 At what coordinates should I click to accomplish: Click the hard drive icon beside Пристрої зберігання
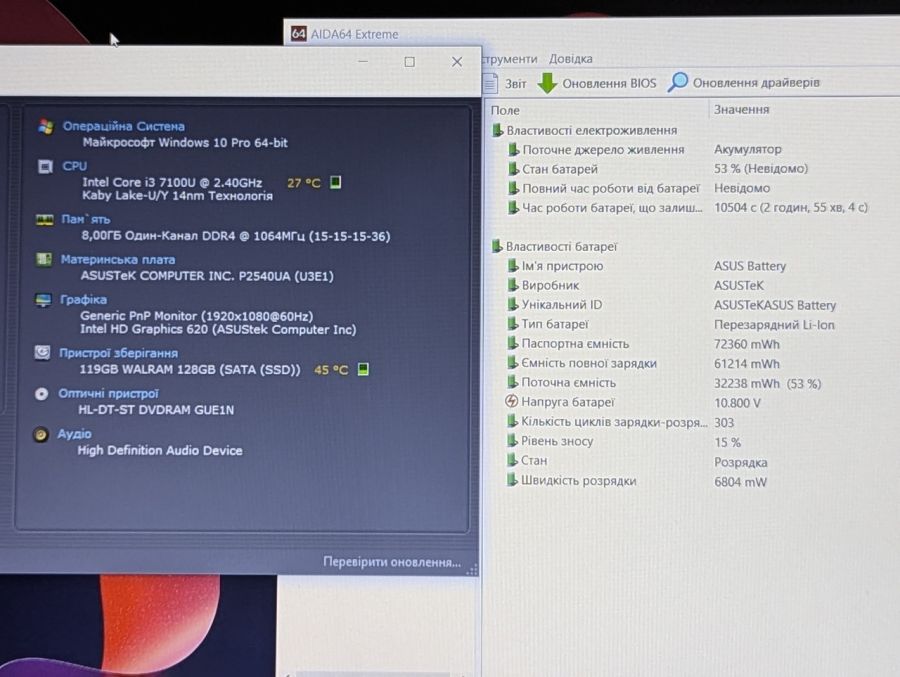[42, 353]
